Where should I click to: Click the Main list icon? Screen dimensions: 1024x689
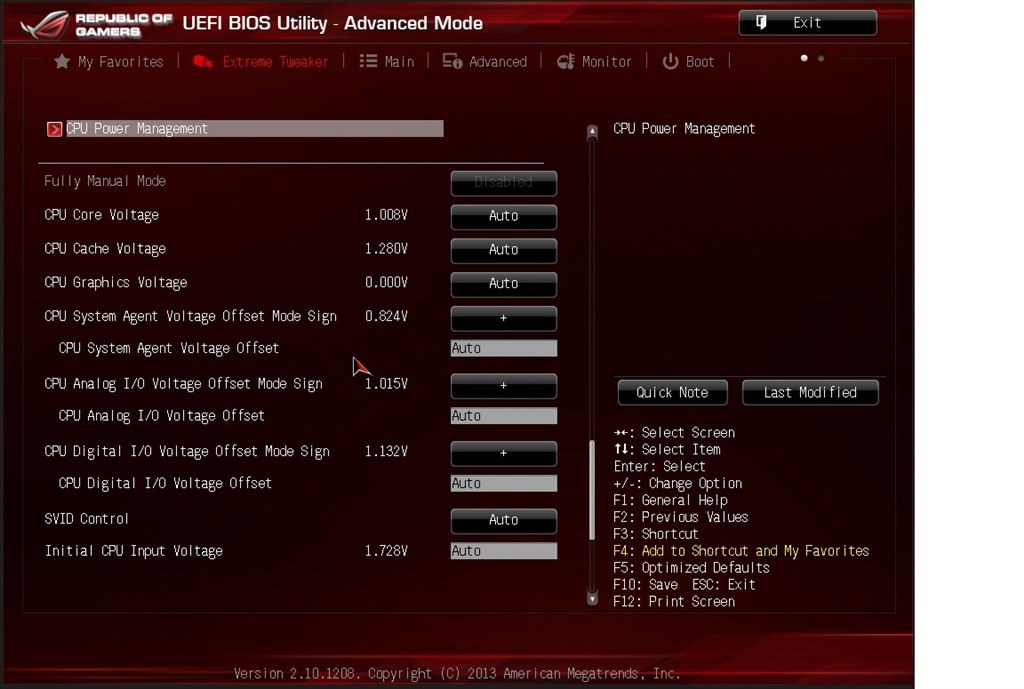pyautogui.click(x=368, y=61)
